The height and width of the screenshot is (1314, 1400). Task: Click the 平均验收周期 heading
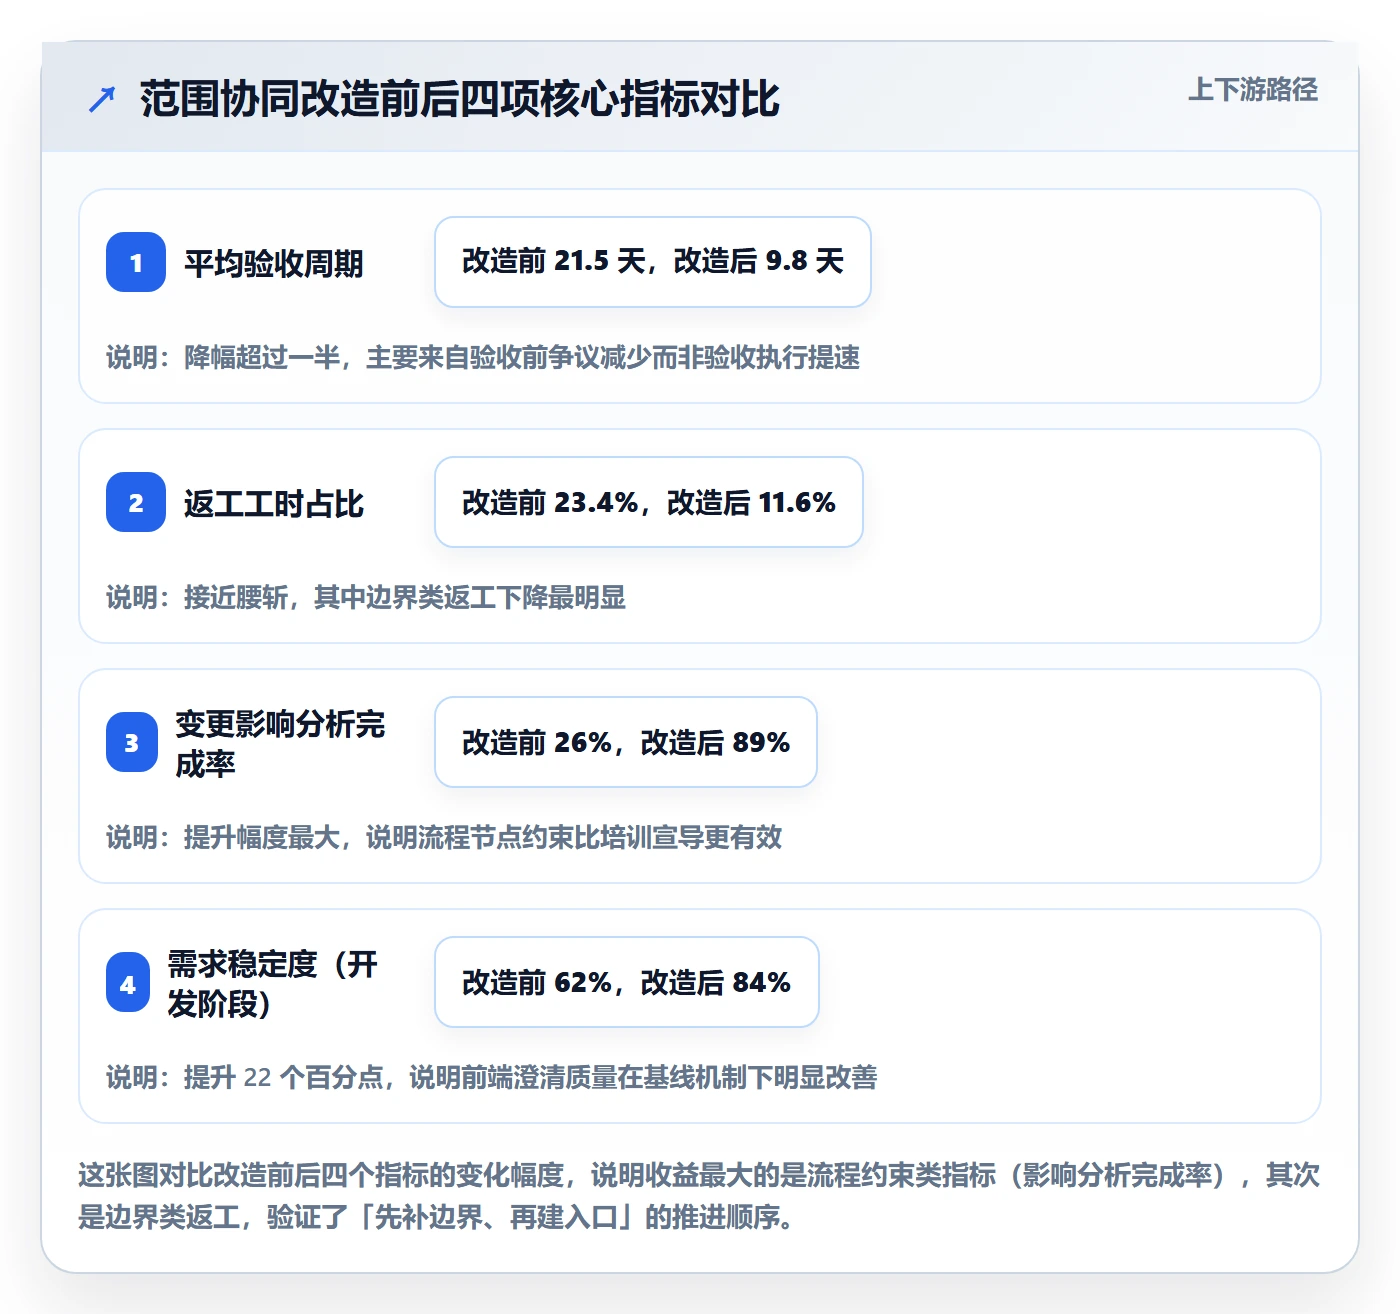point(273,264)
